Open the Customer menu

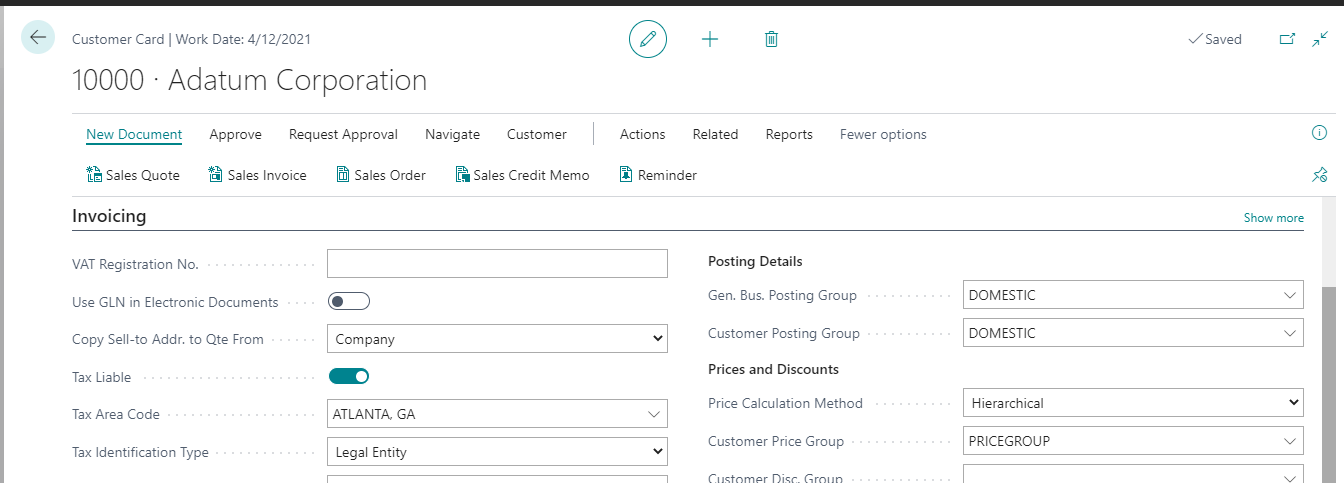click(x=537, y=134)
